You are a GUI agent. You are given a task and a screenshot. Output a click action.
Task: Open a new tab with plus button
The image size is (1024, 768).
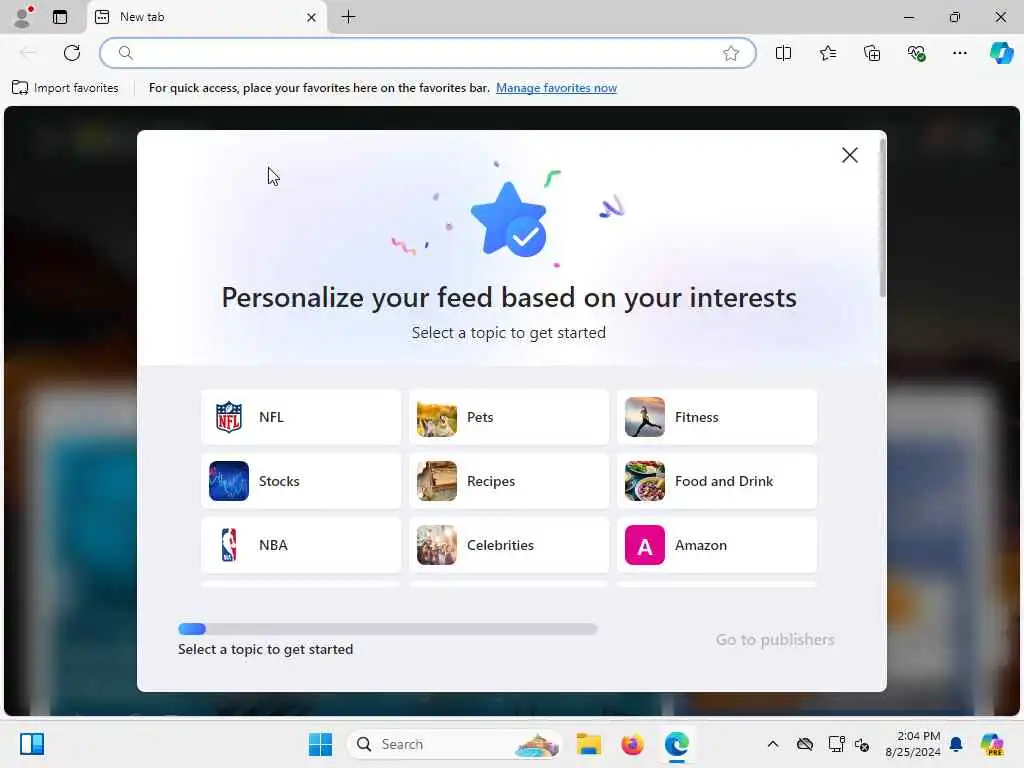click(349, 17)
